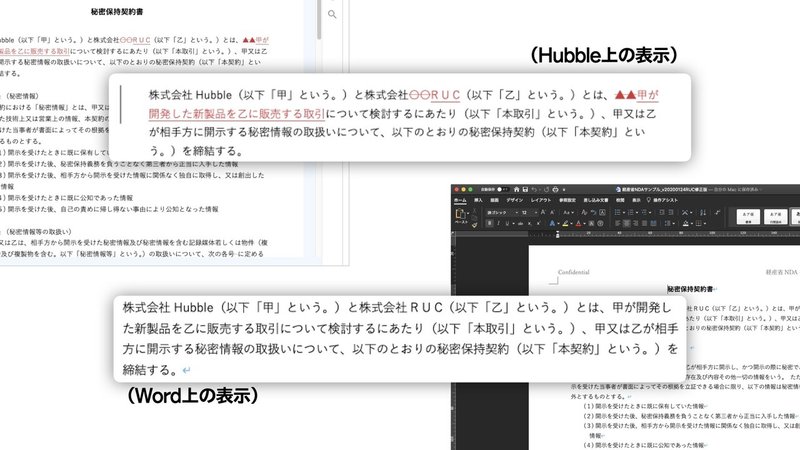Image resolution: width=800 pixels, height=450 pixels.
Task: Toggle Subscript formatting
Action: 530,223
